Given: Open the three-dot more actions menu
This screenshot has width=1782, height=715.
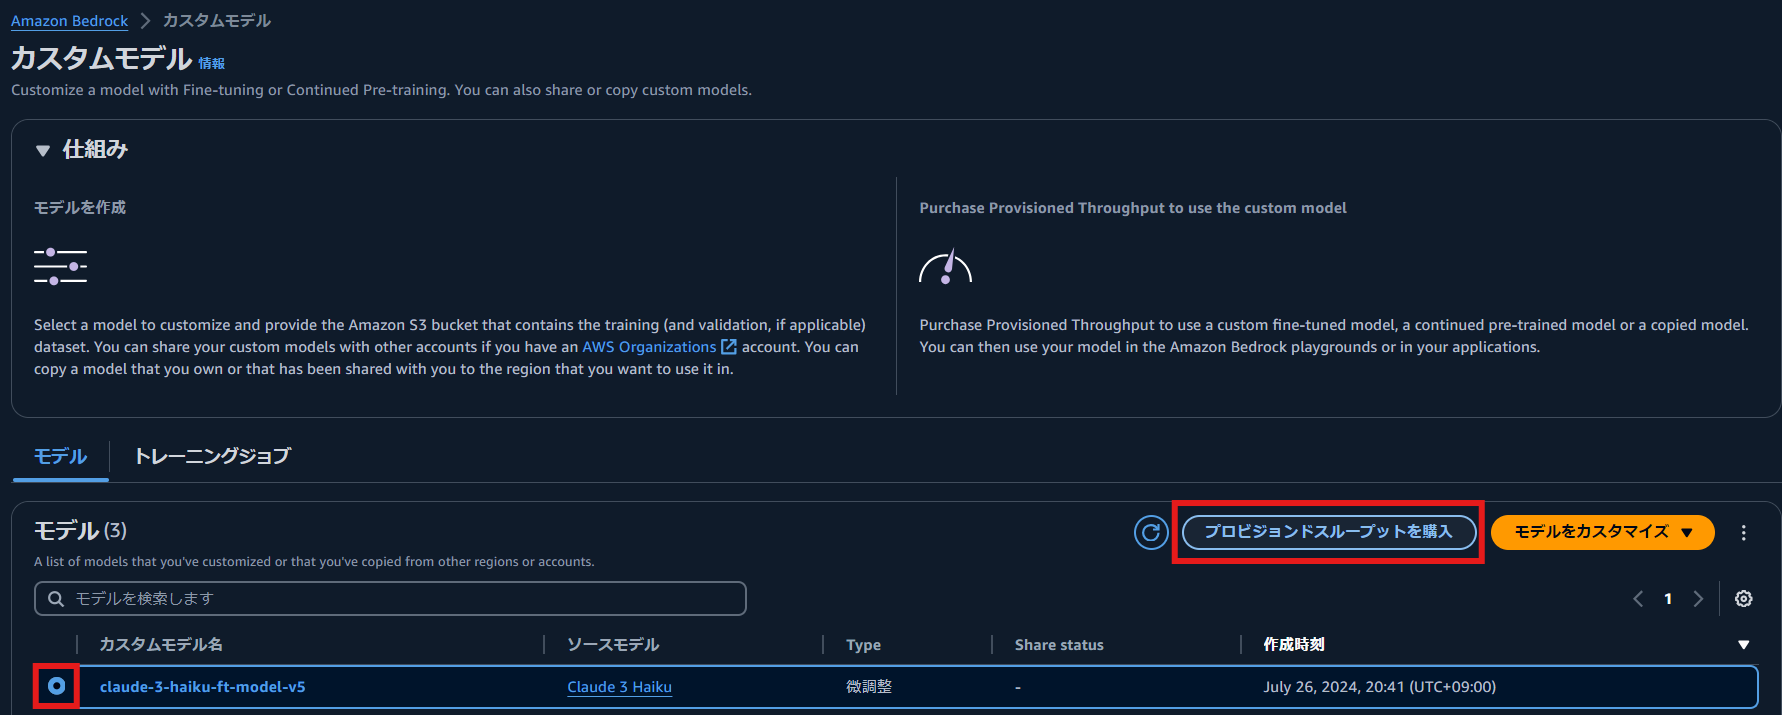Looking at the screenshot, I should [1744, 533].
